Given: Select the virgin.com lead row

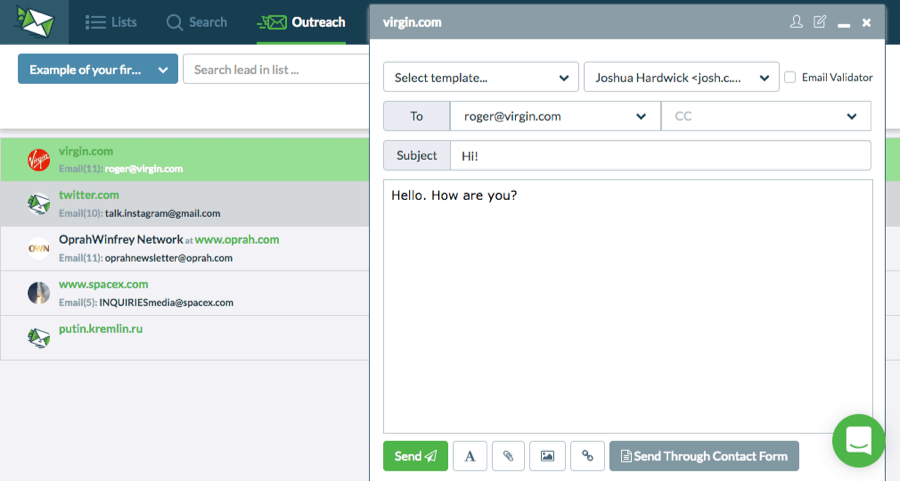Looking at the screenshot, I should 185,160.
